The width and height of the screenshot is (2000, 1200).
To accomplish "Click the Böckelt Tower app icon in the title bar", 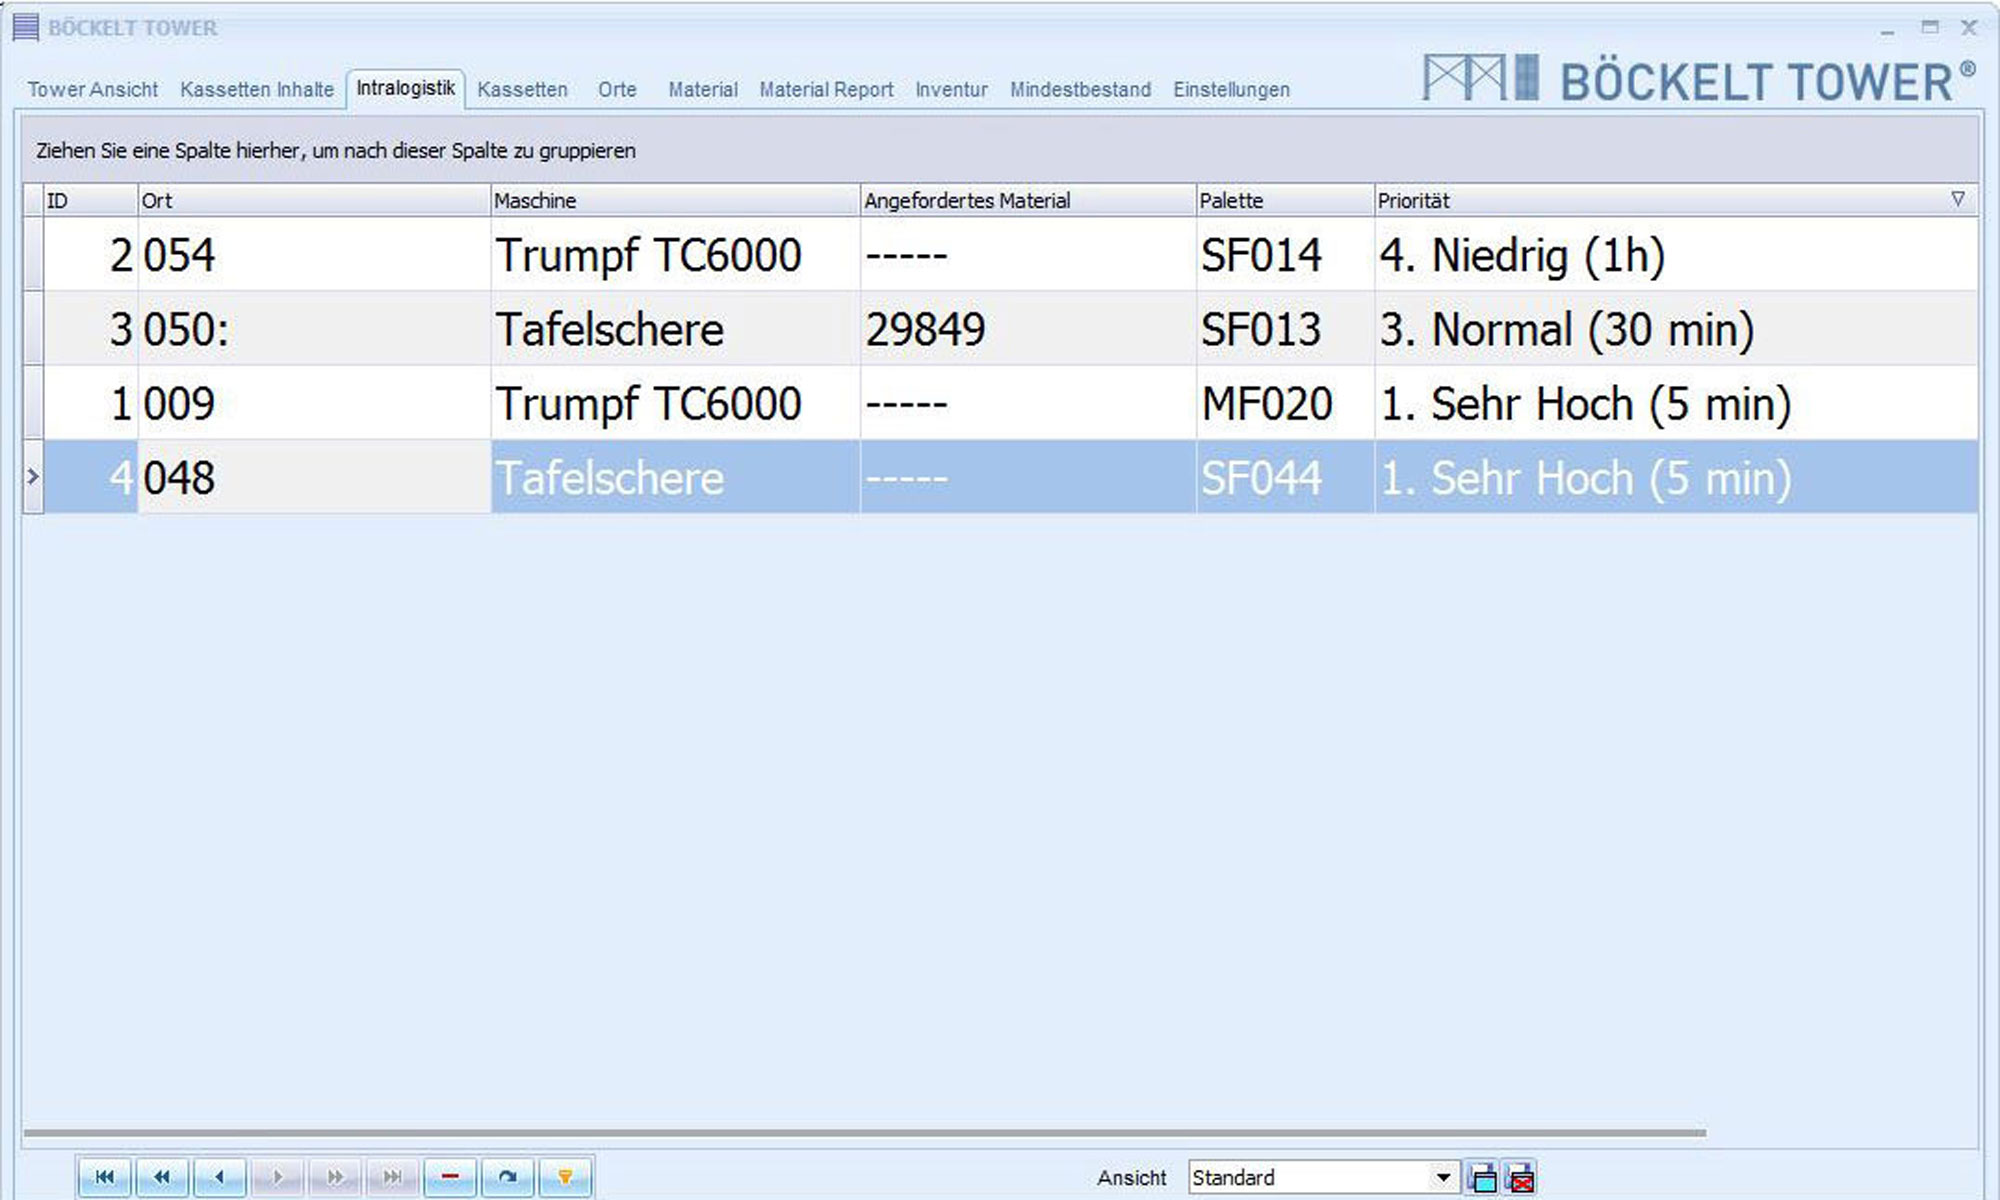I will [26, 27].
